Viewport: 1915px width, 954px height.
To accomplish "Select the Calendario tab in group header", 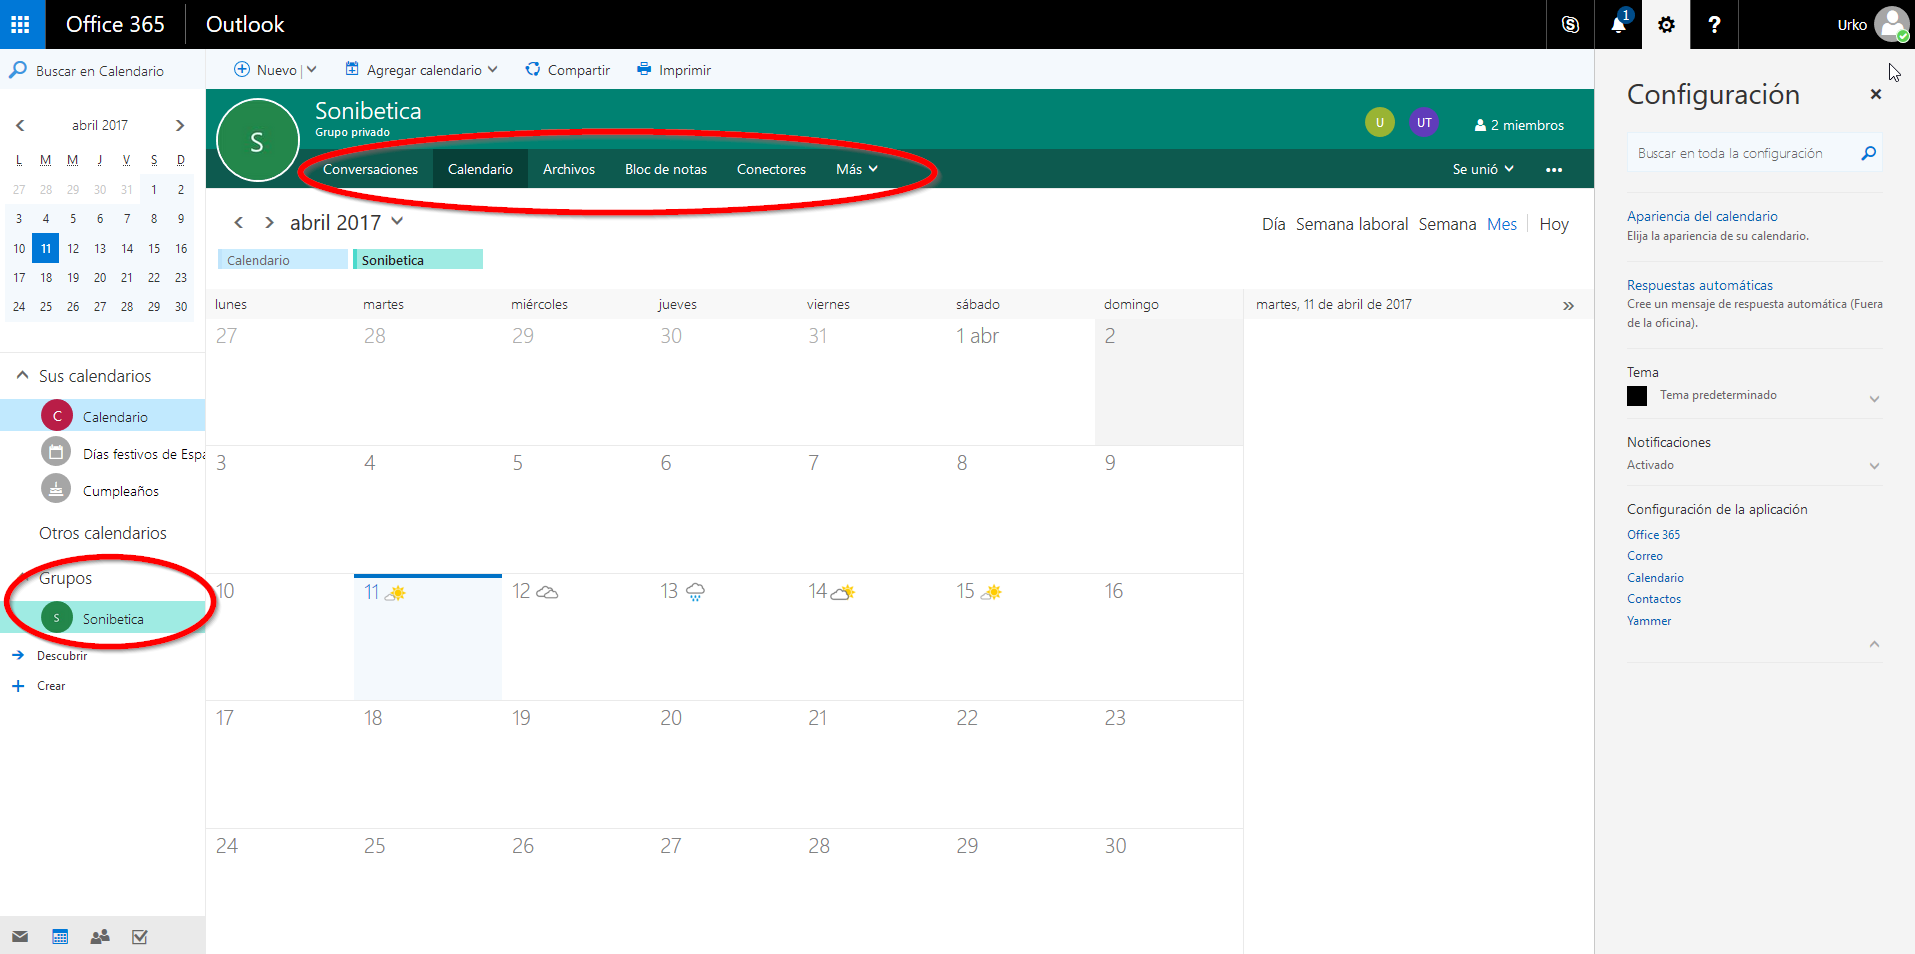I will pyautogui.click(x=480, y=169).
